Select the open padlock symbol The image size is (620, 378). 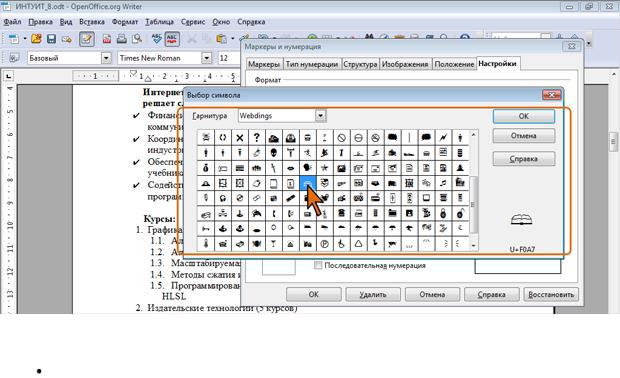click(x=460, y=214)
